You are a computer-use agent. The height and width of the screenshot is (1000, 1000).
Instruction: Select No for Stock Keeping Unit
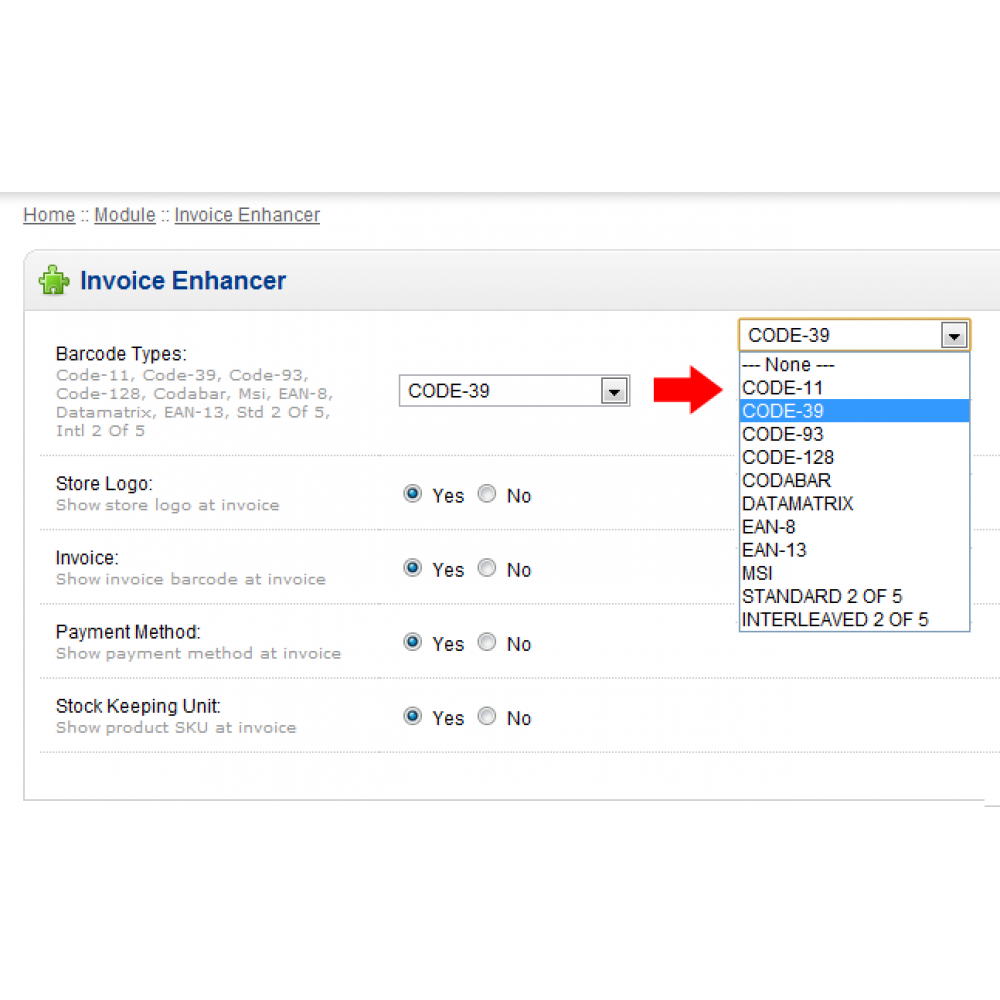point(487,716)
